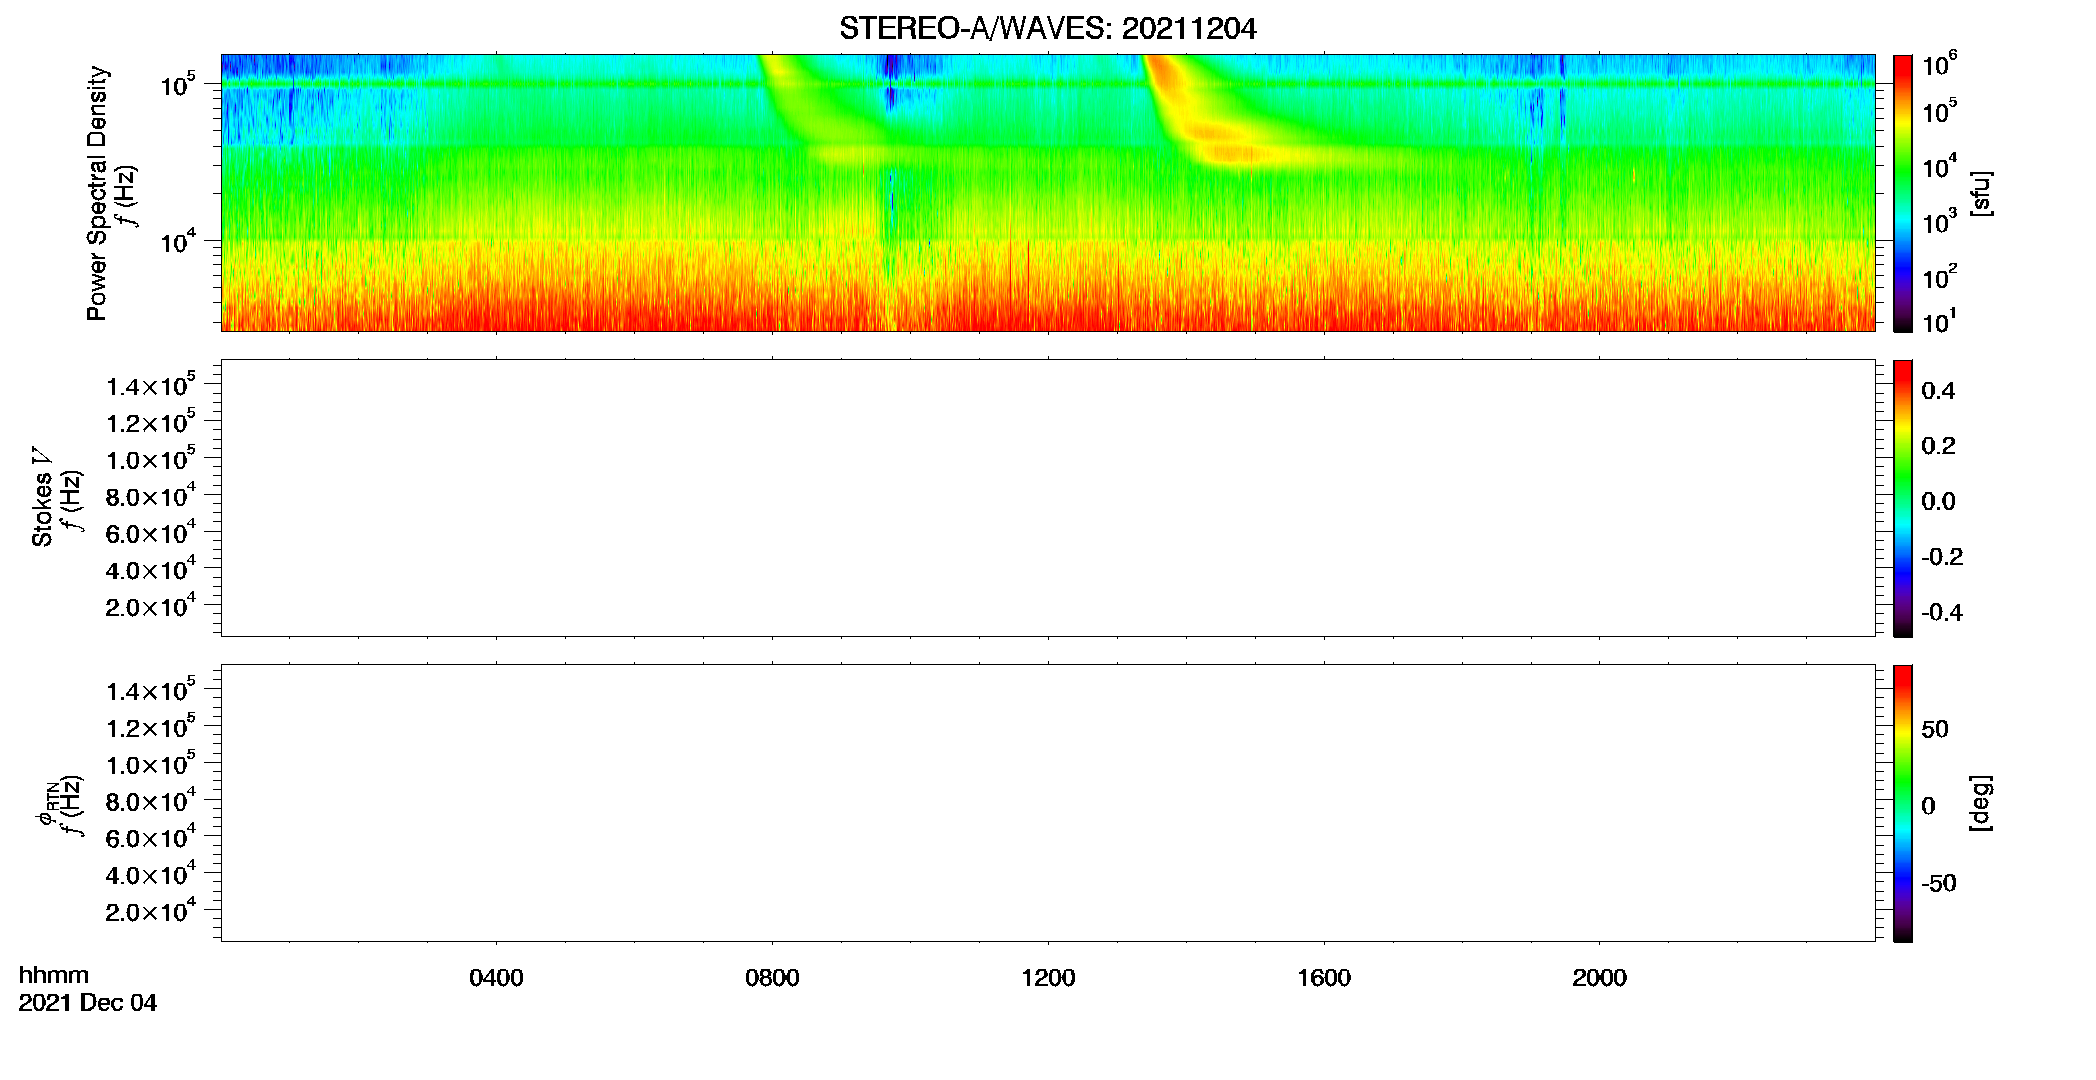The width and height of the screenshot is (2096, 1080).
Task: Click the 10^1 label on the sfu color bar
Action: click(x=1939, y=322)
